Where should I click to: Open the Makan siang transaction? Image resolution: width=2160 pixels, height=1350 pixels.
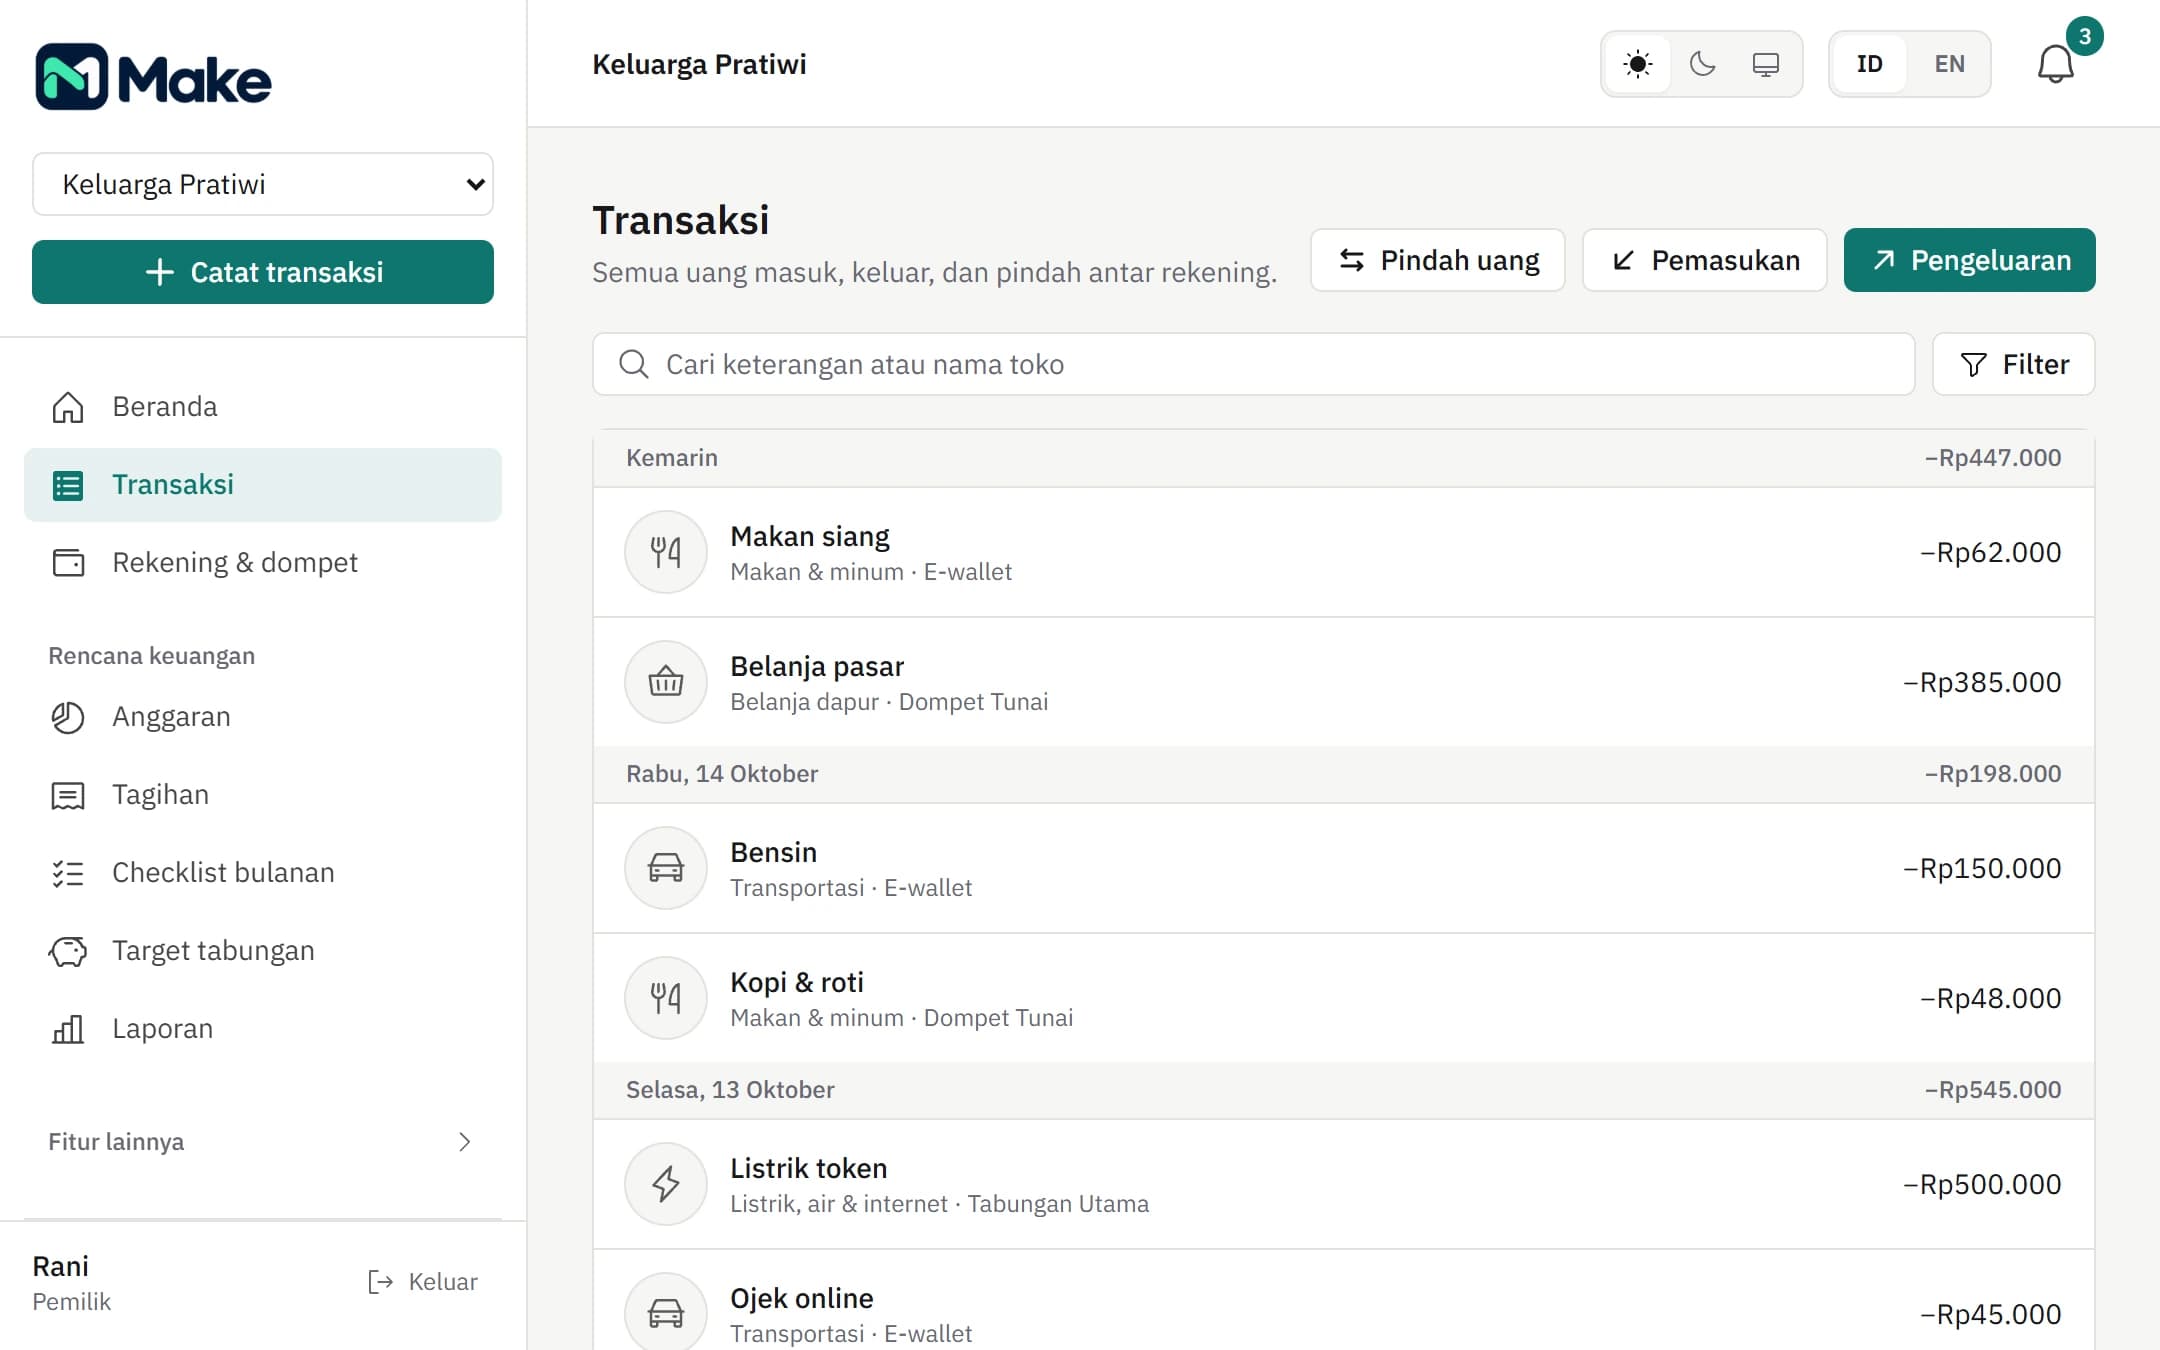pos(1344,552)
